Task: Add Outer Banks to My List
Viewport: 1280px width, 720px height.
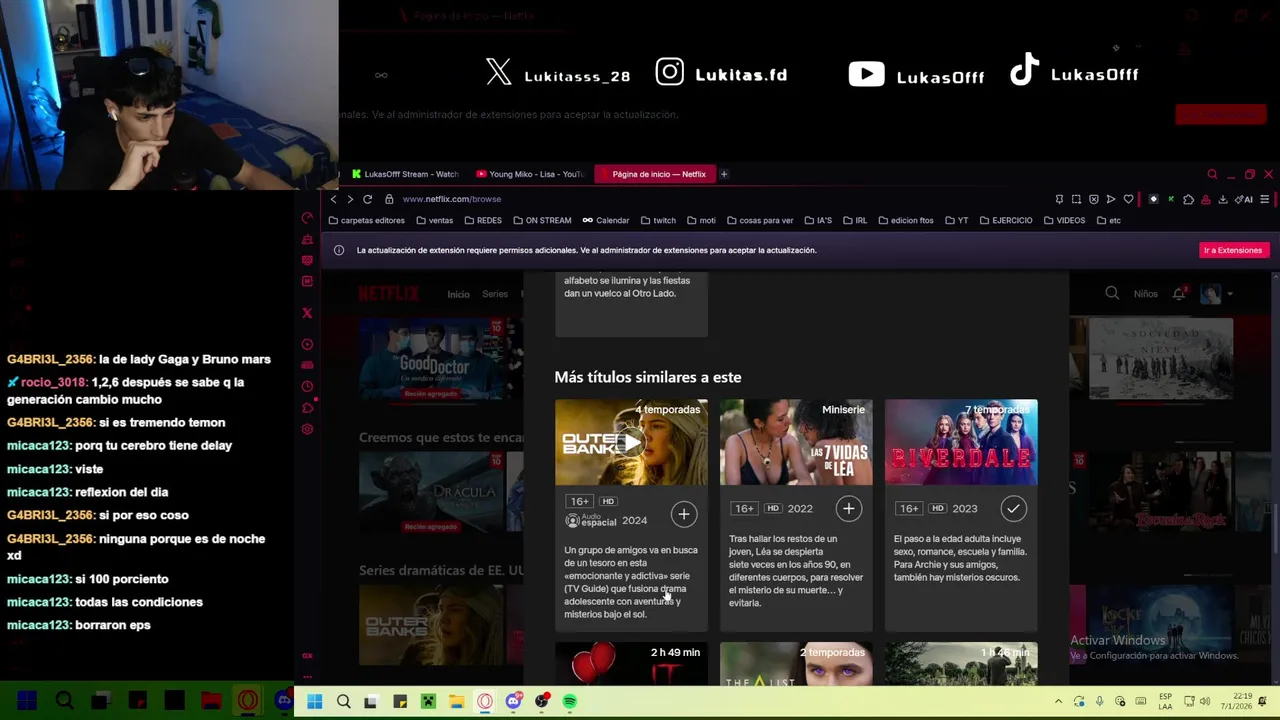Action: point(684,514)
